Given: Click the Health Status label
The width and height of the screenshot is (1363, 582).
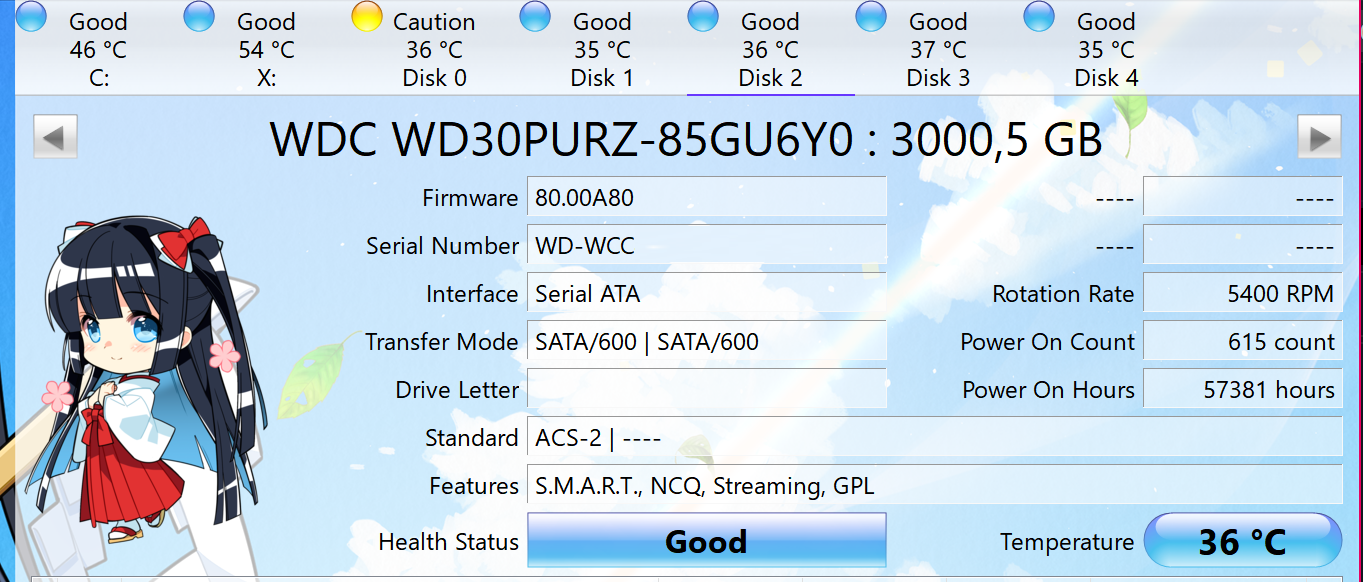Looking at the screenshot, I should (448, 542).
